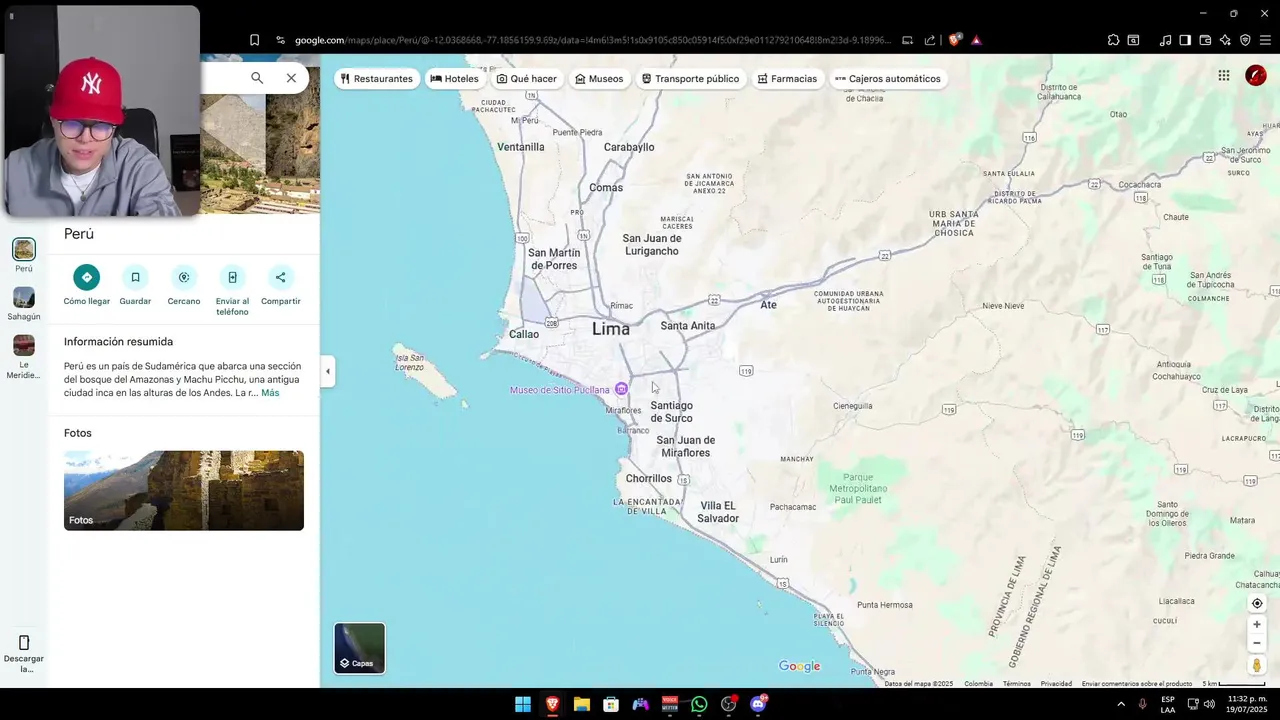Click the install app icon in address bar
Screen dimensions: 1280x720
(907, 40)
